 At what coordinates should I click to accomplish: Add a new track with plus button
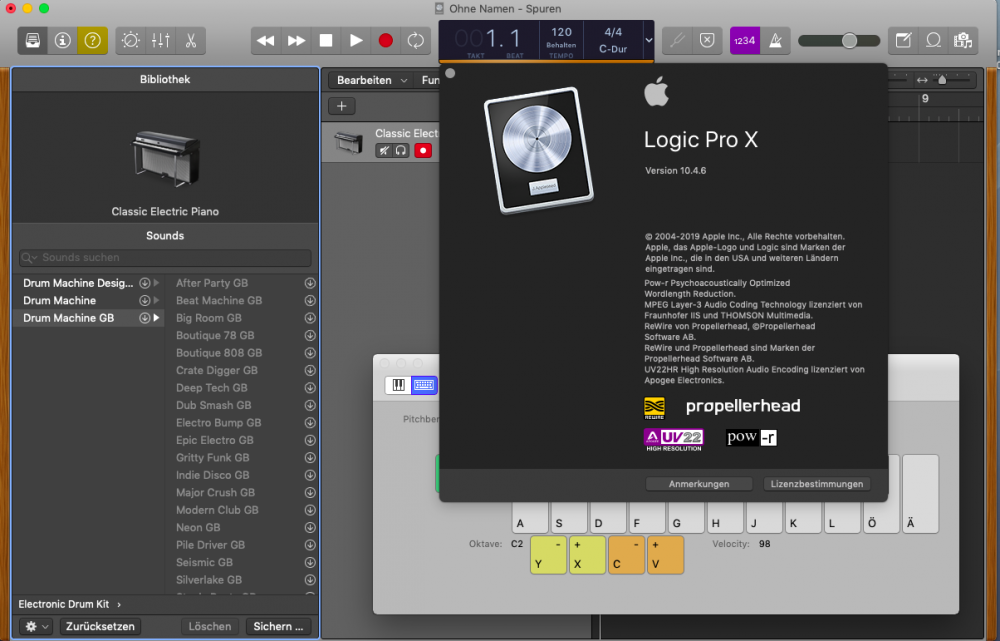pyautogui.click(x=342, y=106)
